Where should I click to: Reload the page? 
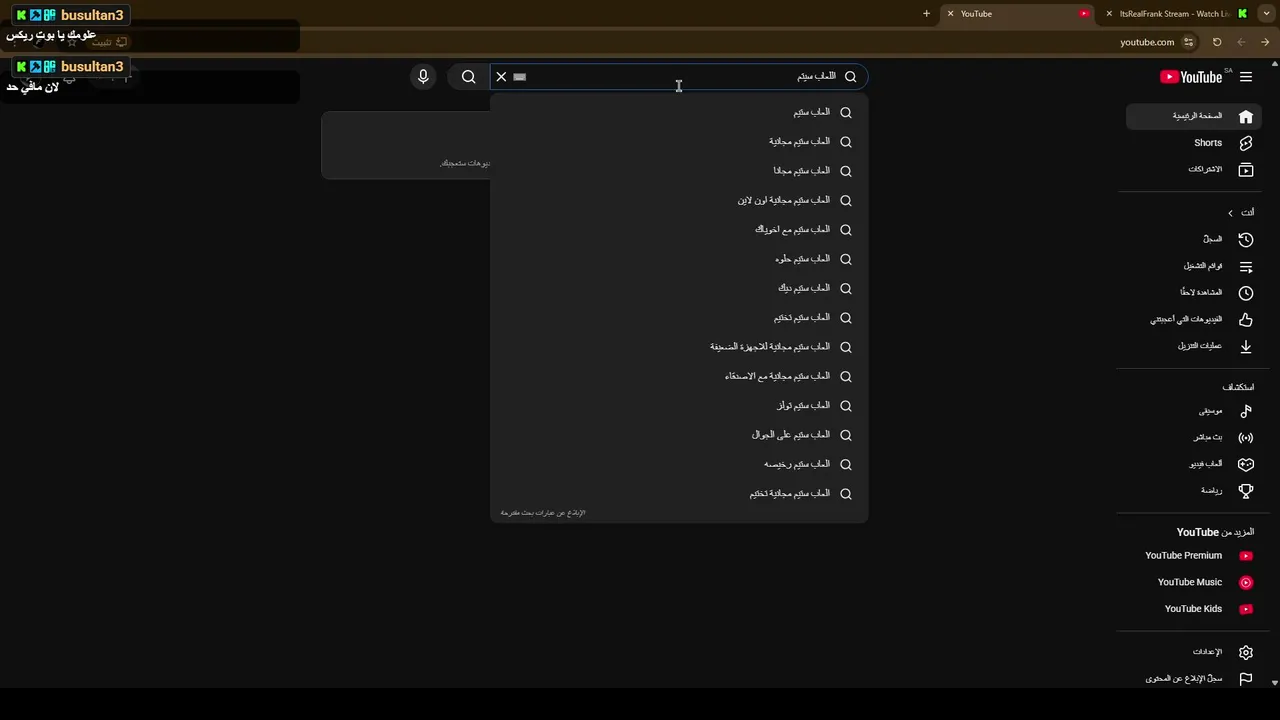[x=1217, y=42]
